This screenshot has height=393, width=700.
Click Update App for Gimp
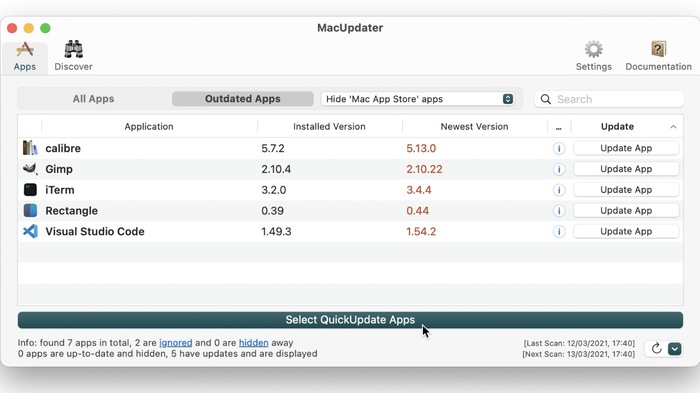pos(626,169)
